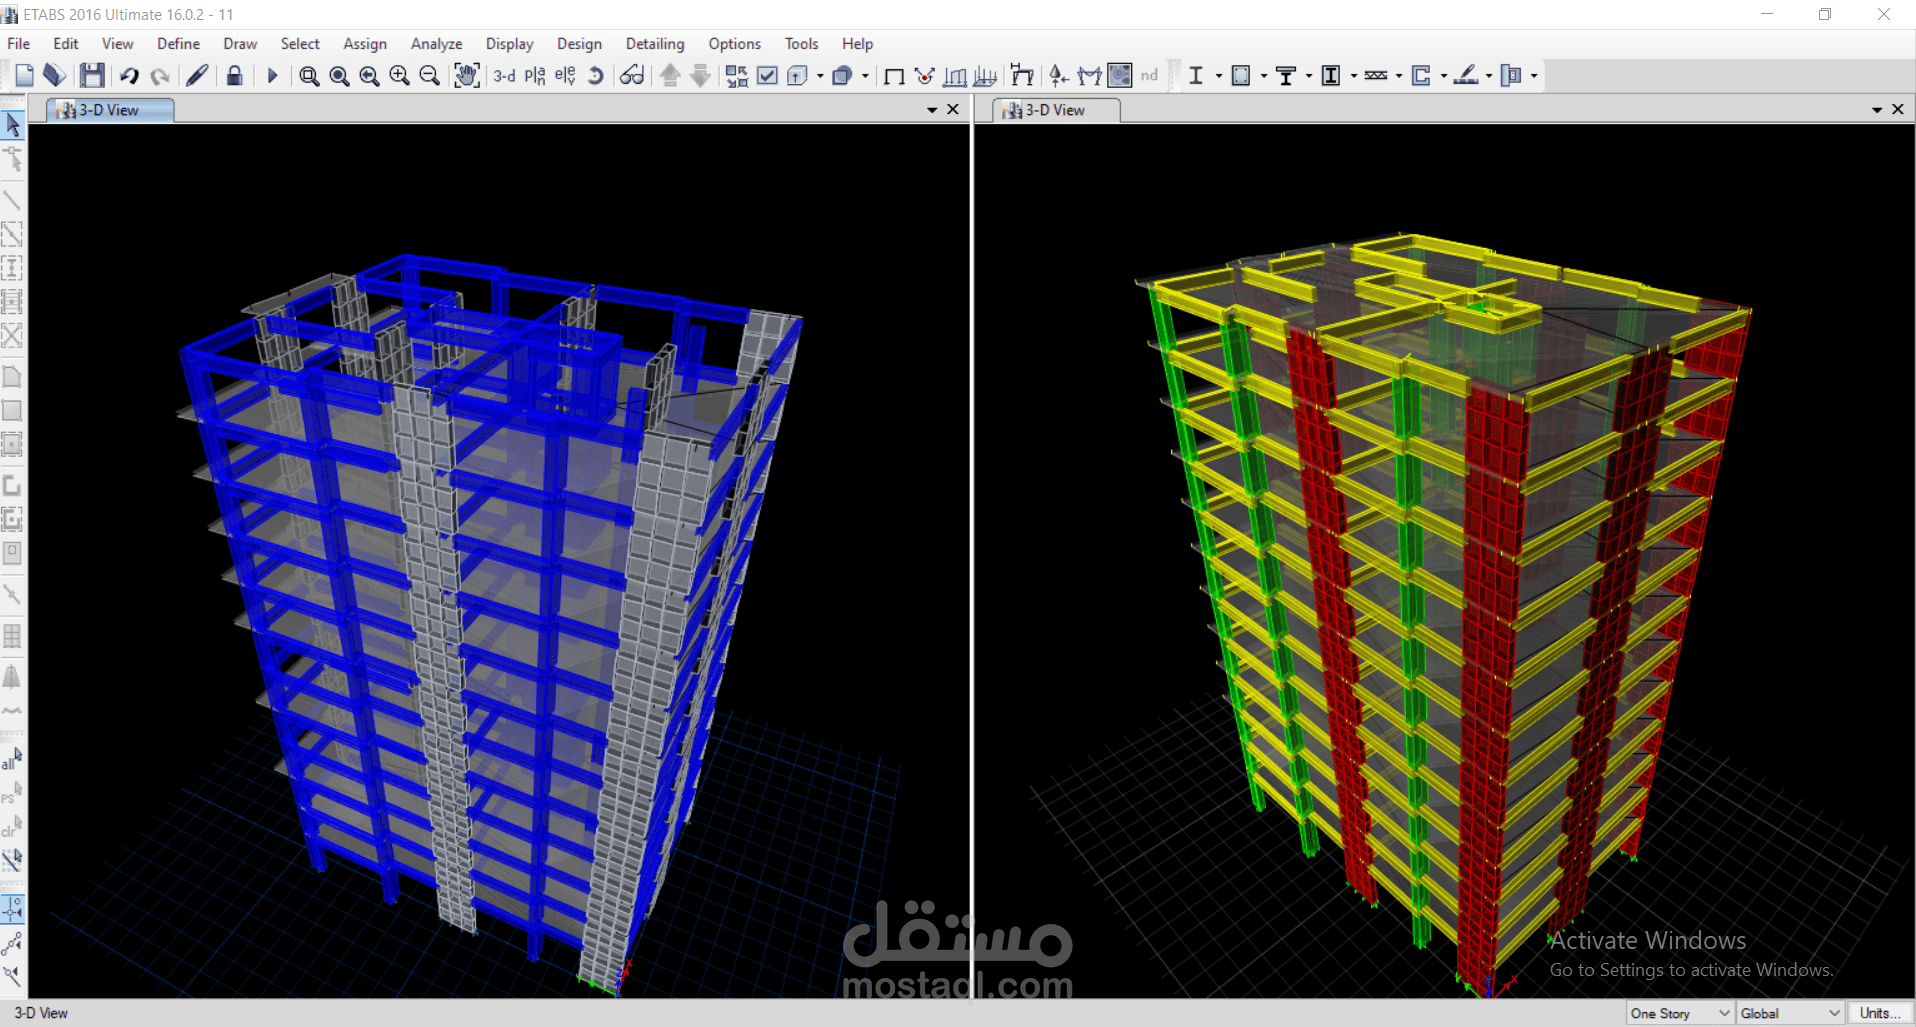The height and width of the screenshot is (1027, 1916).
Task: Click the Redo arrow in toolbar
Action: [x=159, y=75]
